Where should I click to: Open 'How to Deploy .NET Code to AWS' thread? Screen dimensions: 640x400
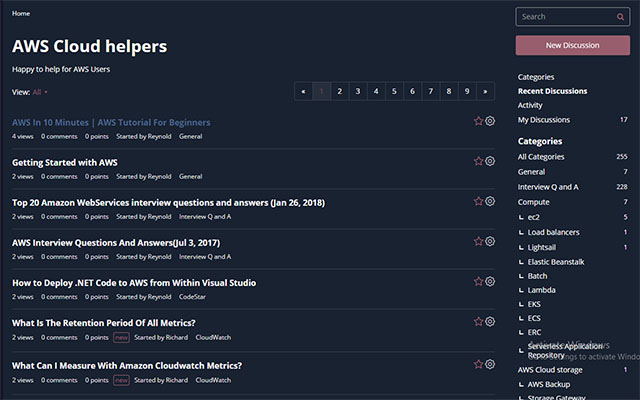[134, 283]
